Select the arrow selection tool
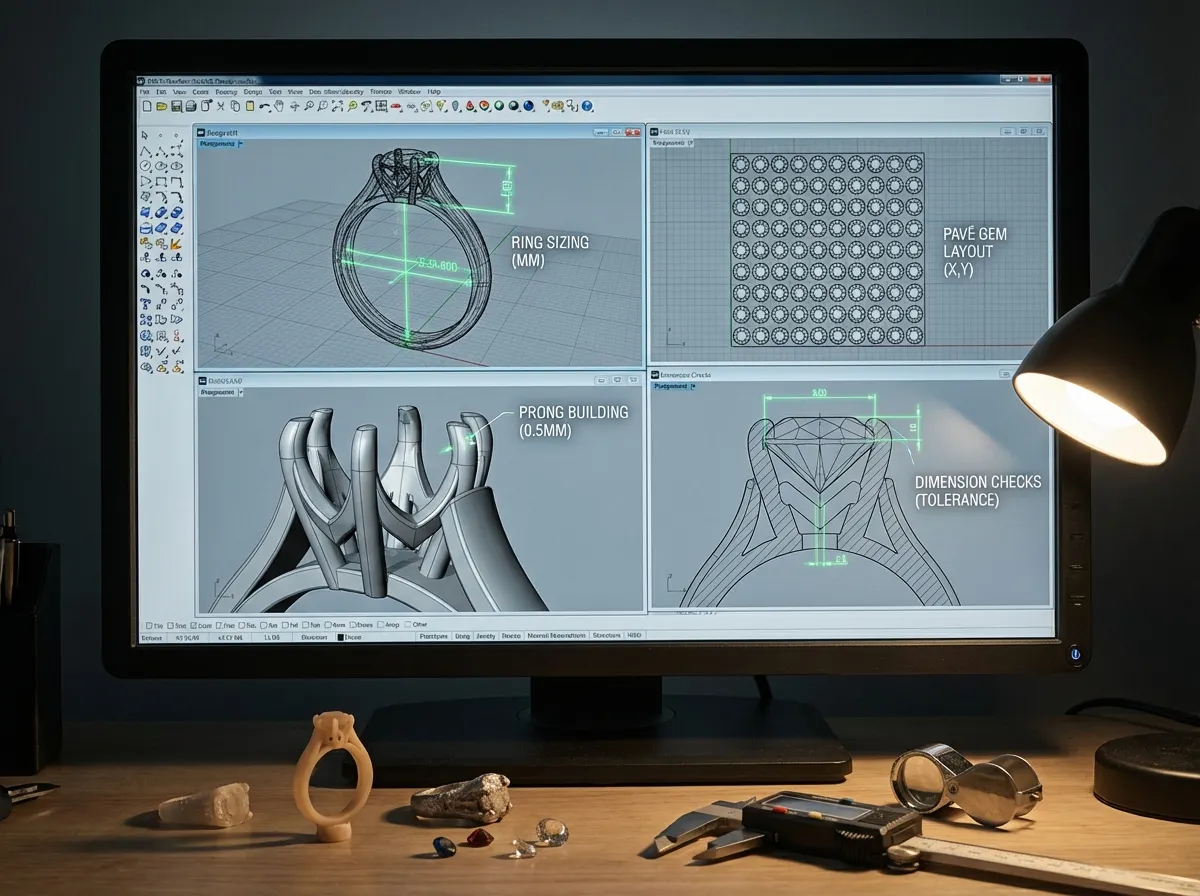The height and width of the screenshot is (896, 1200). [x=144, y=135]
